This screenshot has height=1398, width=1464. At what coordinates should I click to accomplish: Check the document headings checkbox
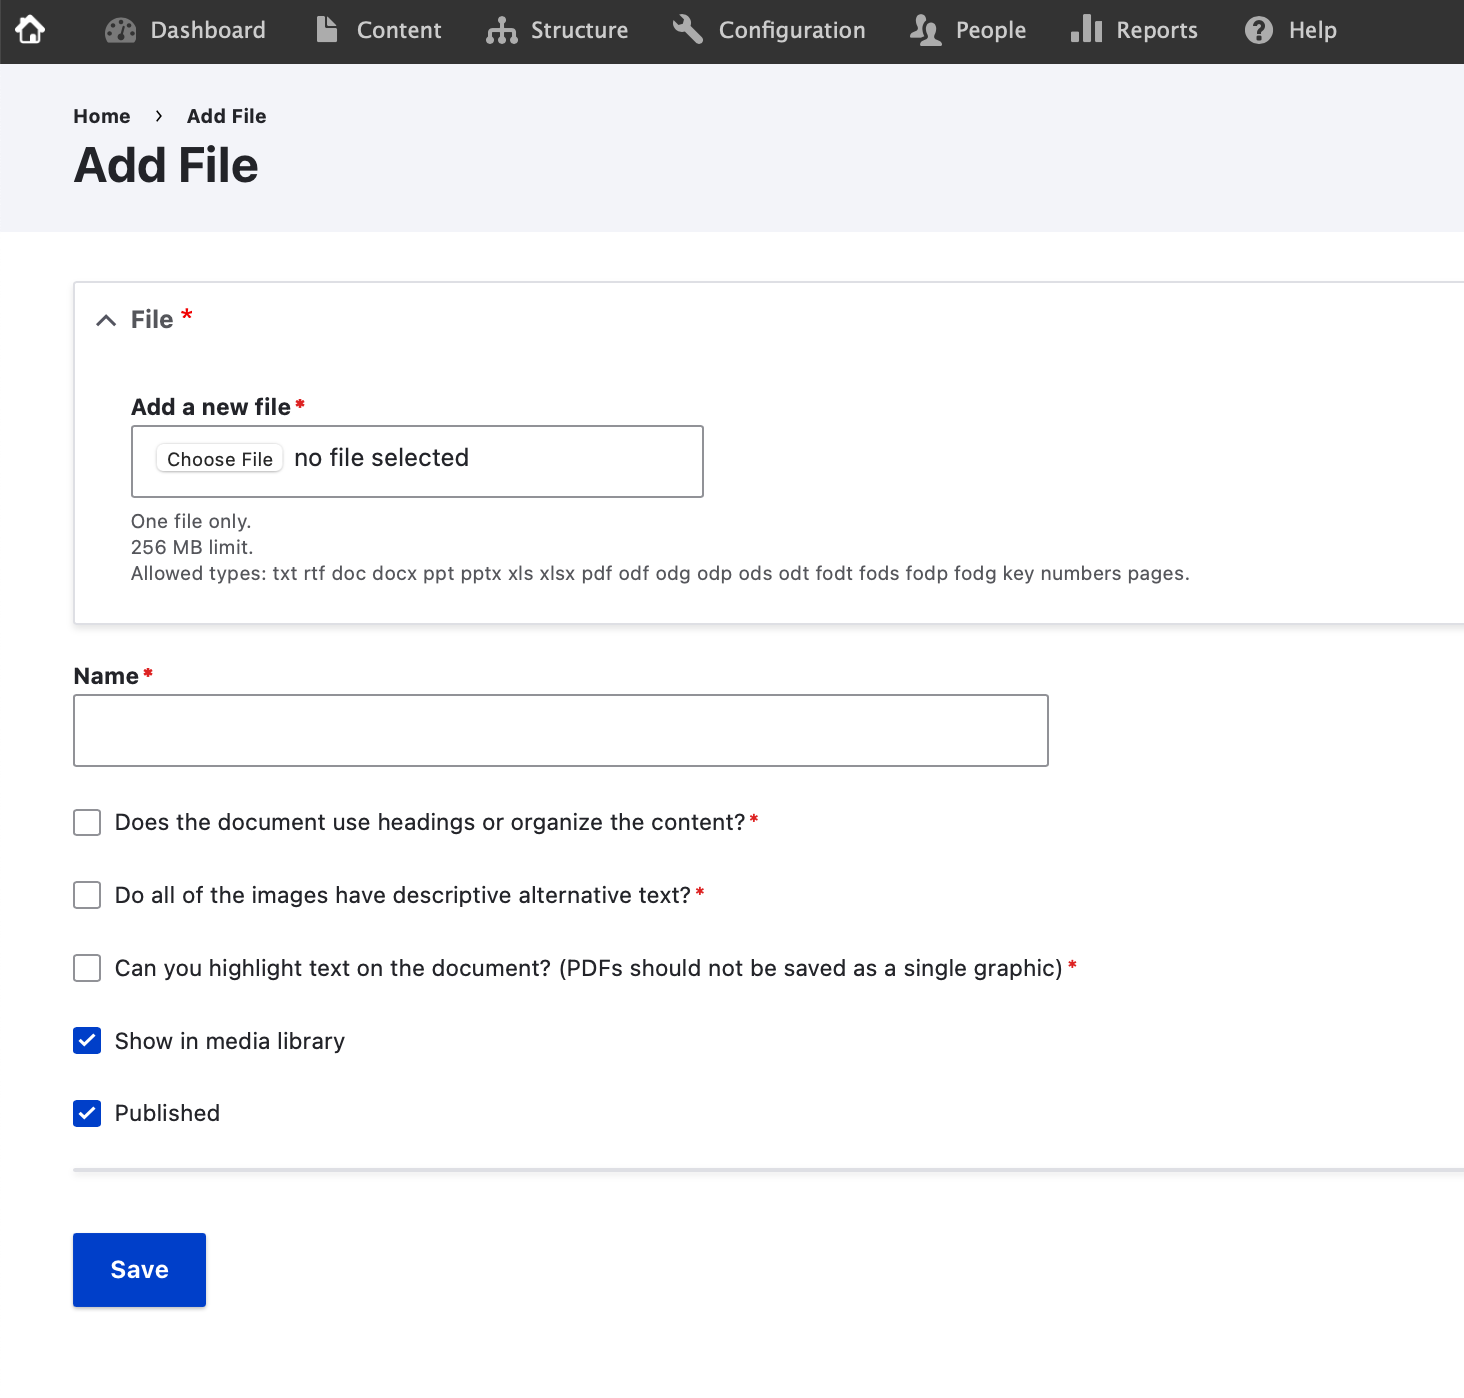87,823
